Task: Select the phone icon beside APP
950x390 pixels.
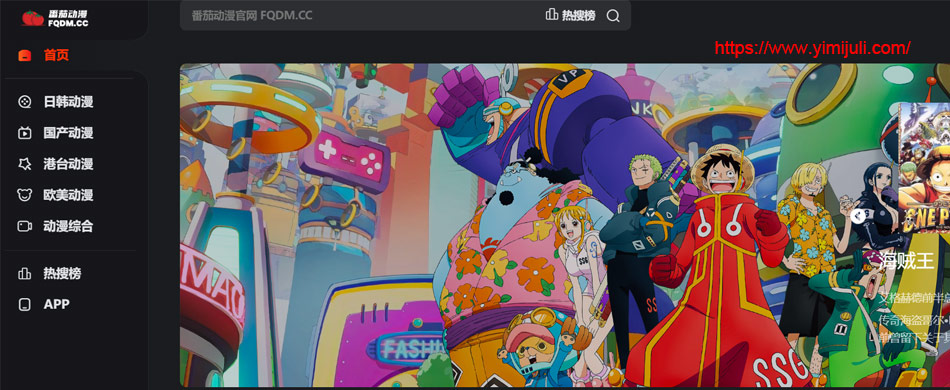Action: point(25,305)
